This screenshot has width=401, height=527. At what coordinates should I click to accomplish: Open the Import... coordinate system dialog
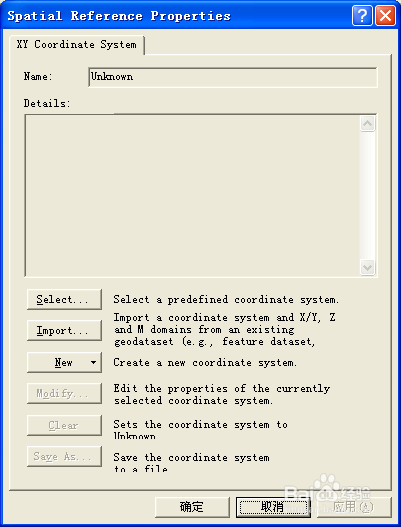click(64, 331)
